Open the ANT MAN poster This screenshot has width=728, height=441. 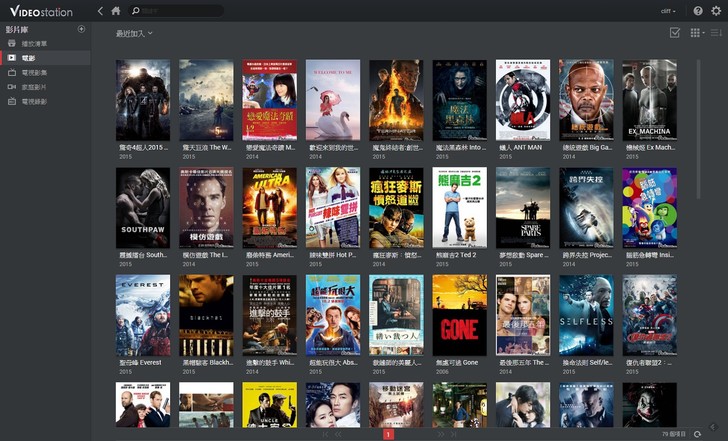[523, 100]
